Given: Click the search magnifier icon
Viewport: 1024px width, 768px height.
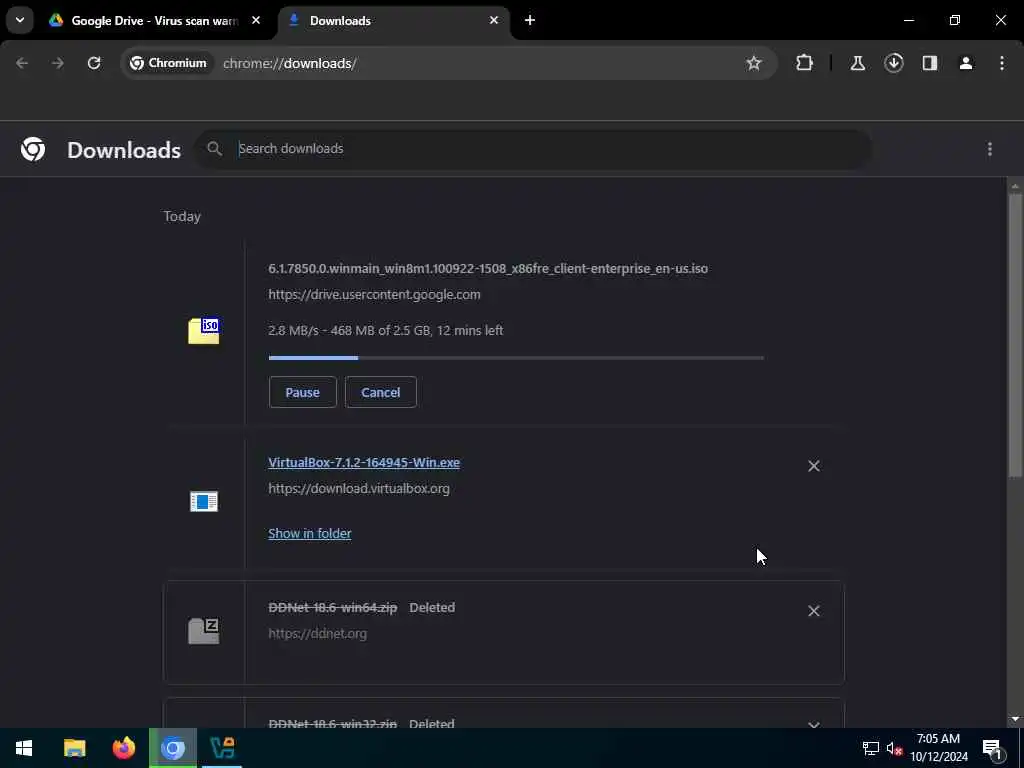Looking at the screenshot, I should coord(214,148).
